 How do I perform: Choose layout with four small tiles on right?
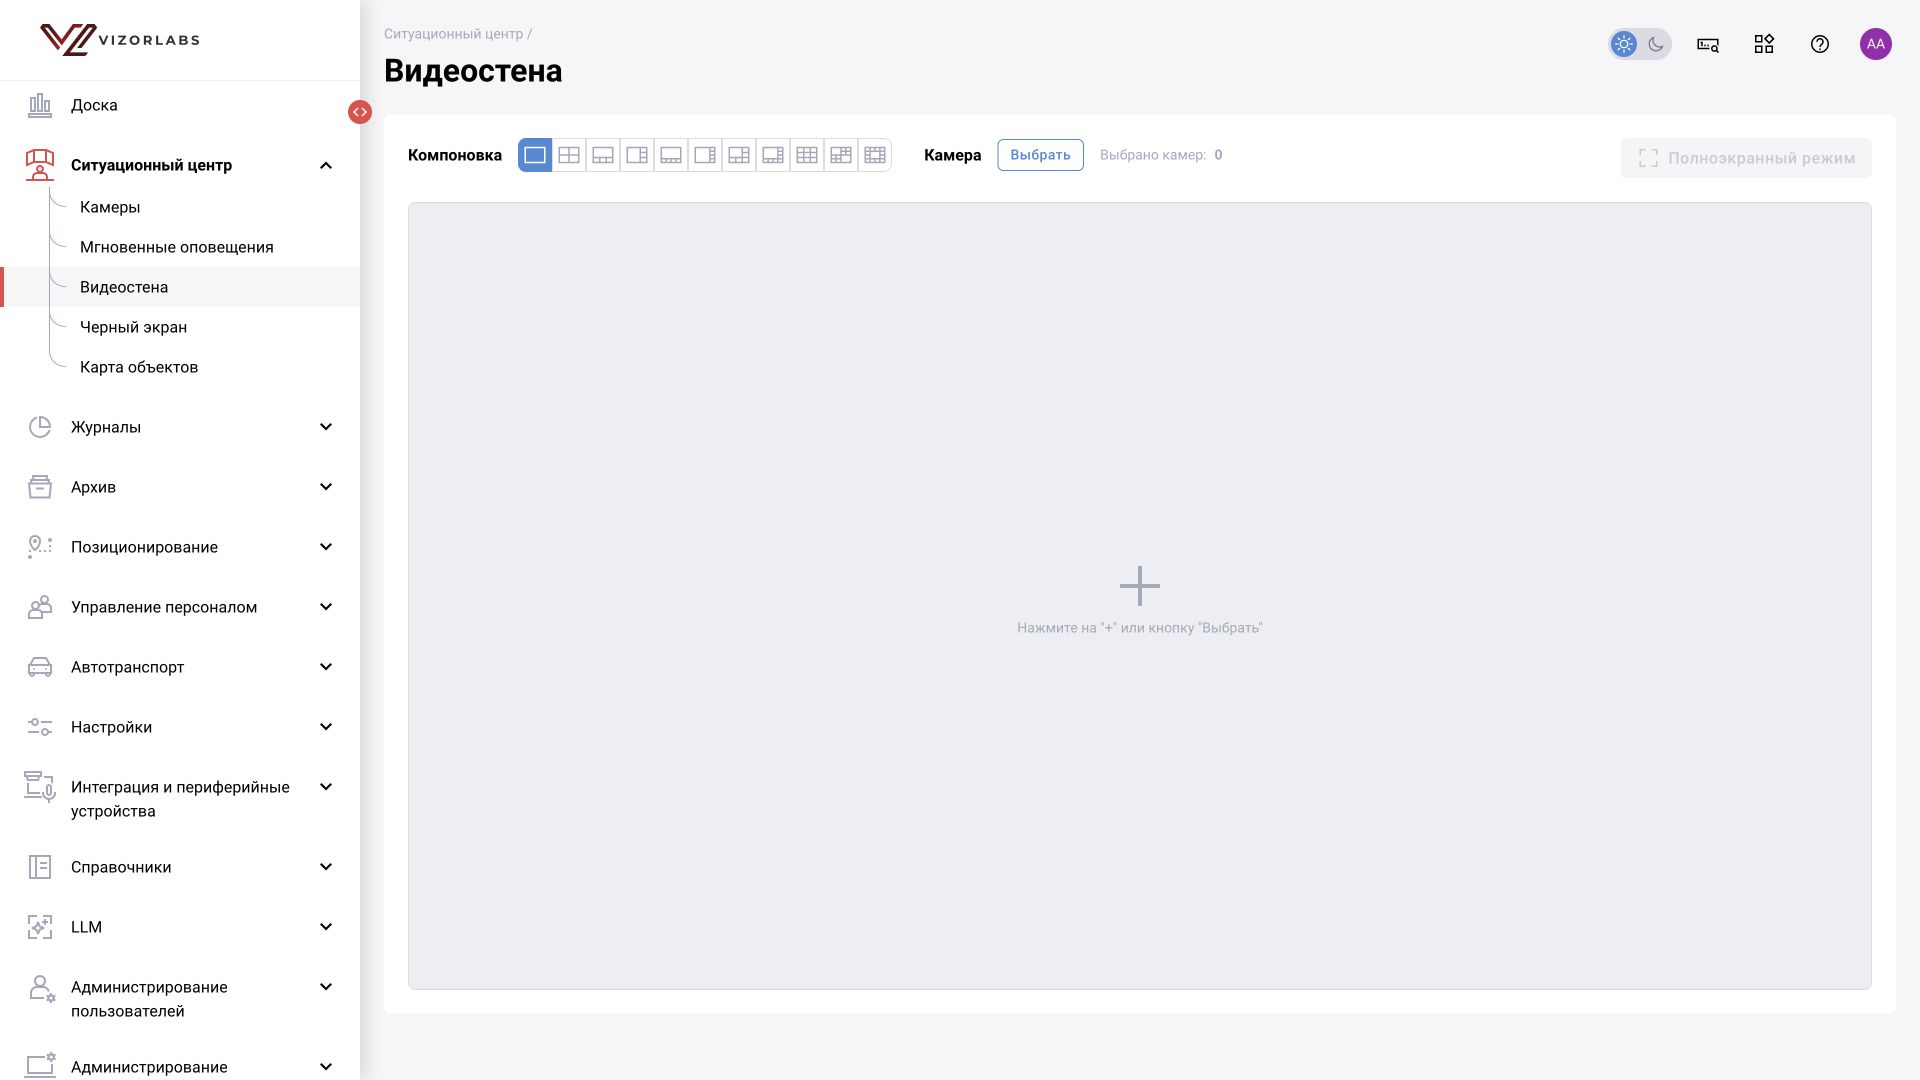coord(705,155)
